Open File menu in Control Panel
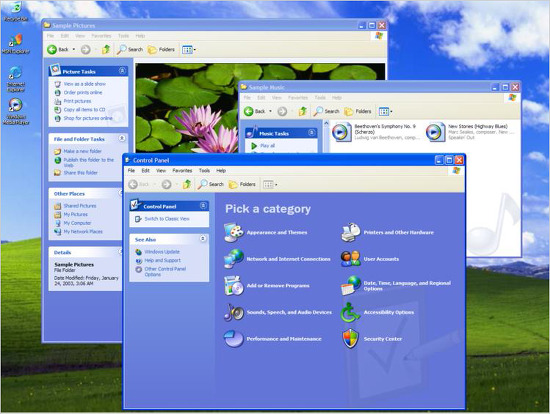Image resolution: width=550 pixels, height=414 pixels. pos(131,171)
